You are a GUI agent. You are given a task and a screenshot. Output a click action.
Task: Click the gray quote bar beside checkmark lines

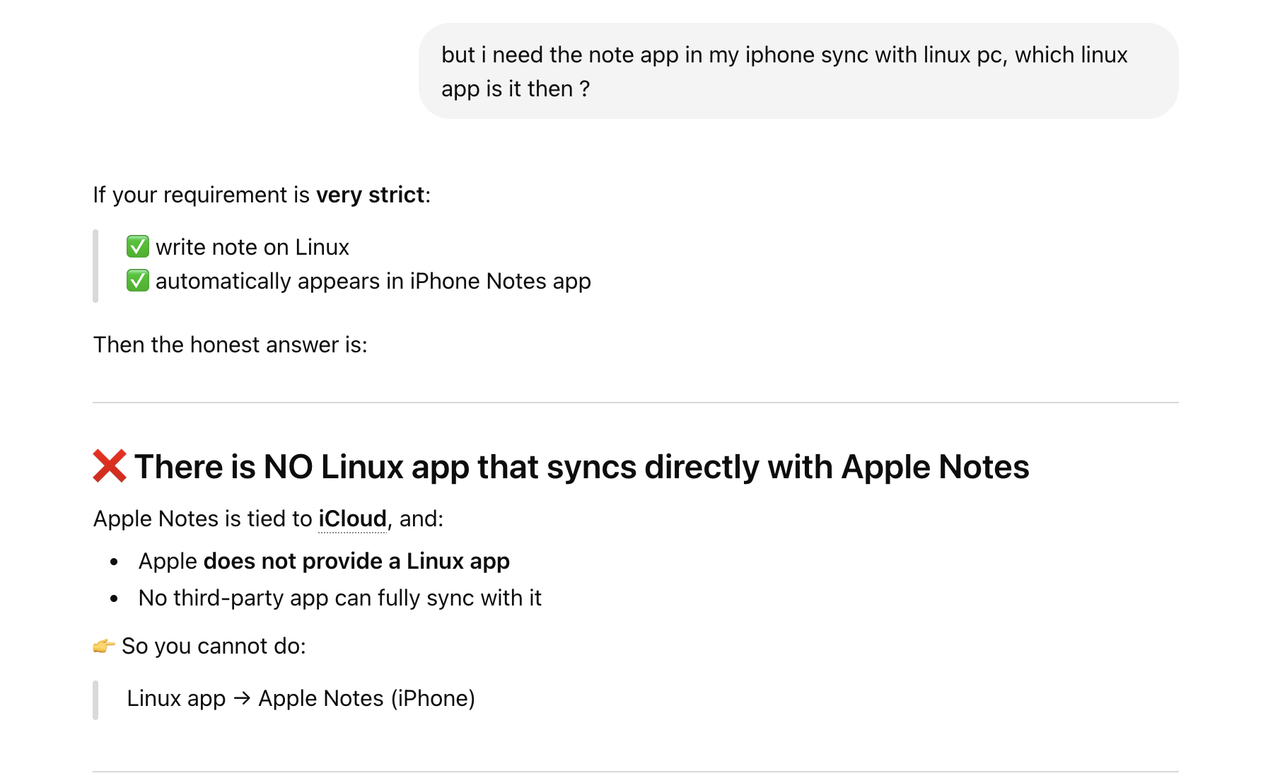tap(95, 265)
